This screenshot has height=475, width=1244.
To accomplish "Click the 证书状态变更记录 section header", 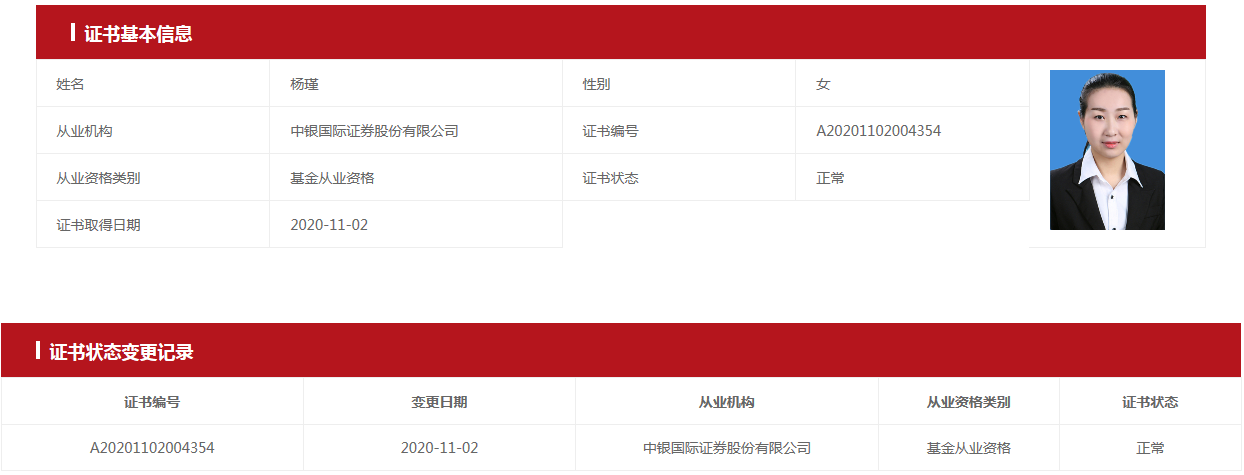I will tap(121, 352).
